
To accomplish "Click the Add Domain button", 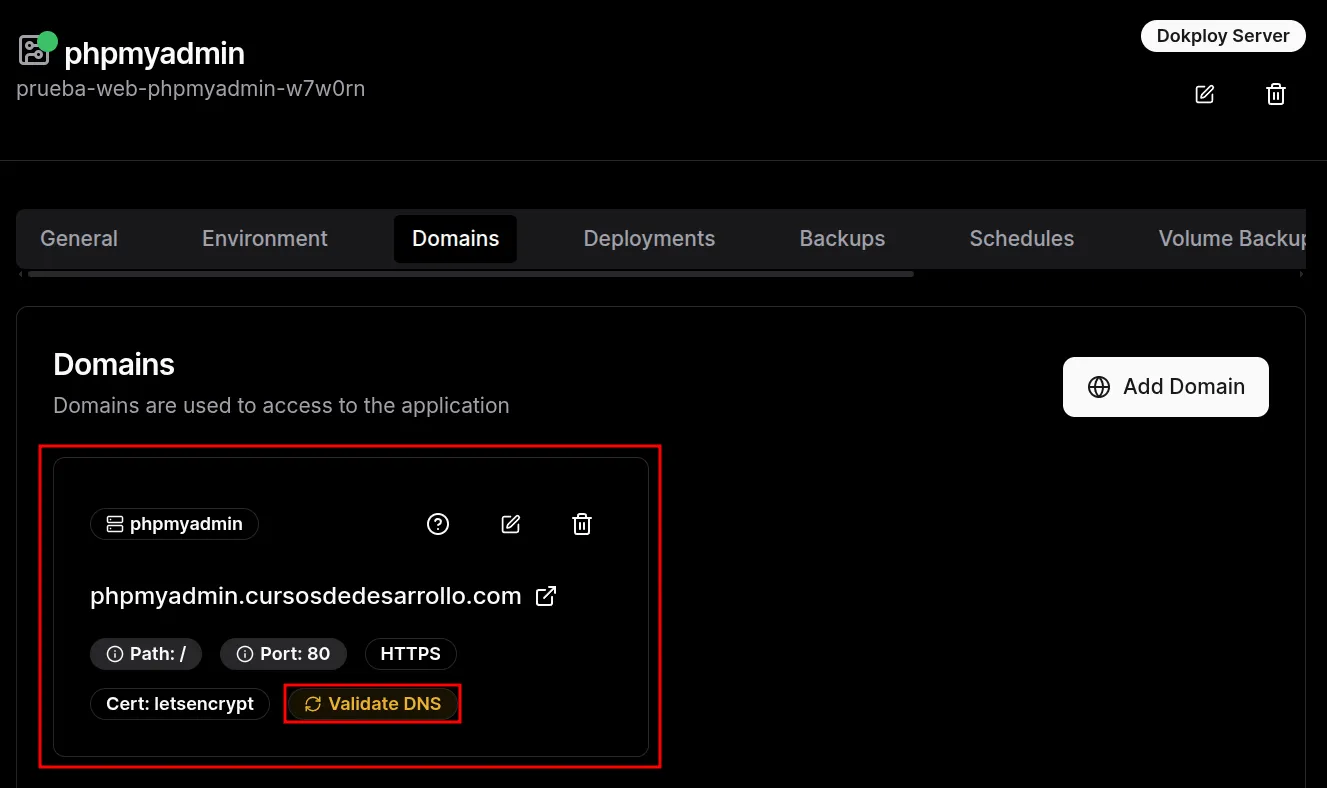I will [1165, 386].
